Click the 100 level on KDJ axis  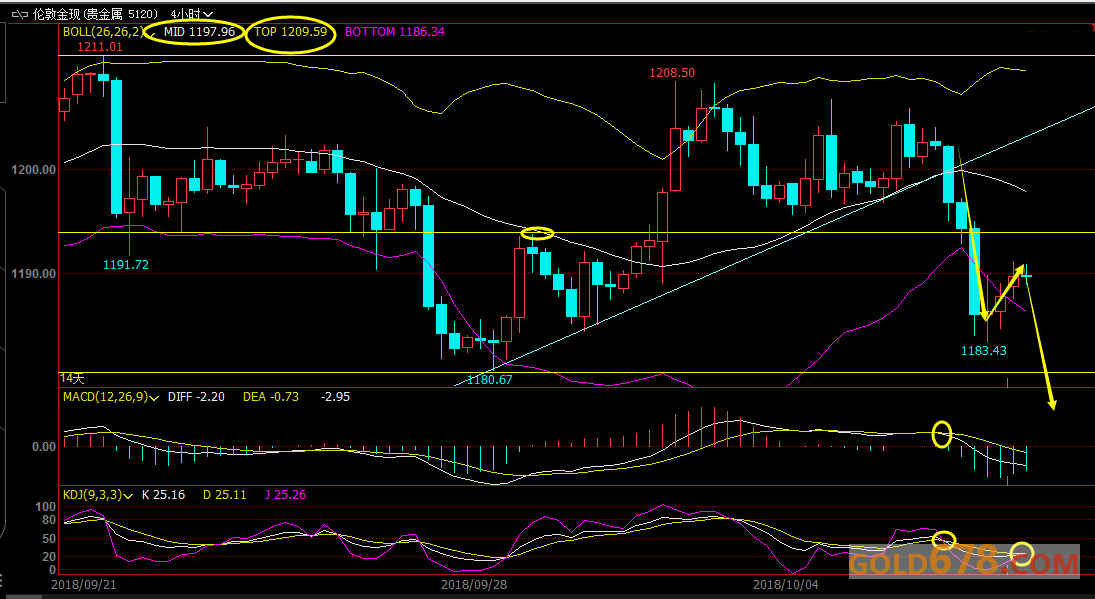pos(45,506)
